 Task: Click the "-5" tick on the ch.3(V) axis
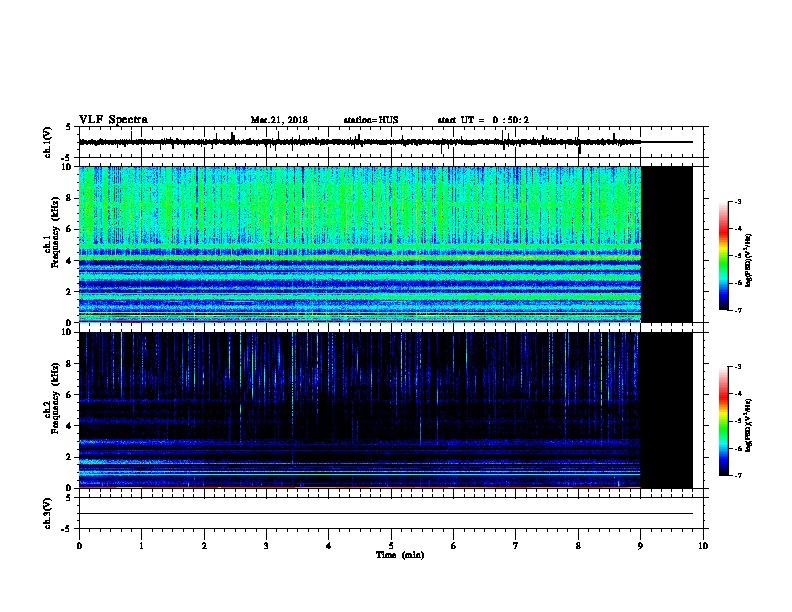pos(67,529)
